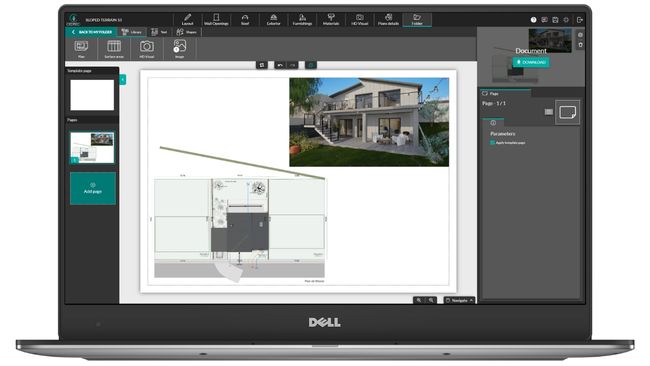Choose the landscape page orientation icon

(548, 111)
